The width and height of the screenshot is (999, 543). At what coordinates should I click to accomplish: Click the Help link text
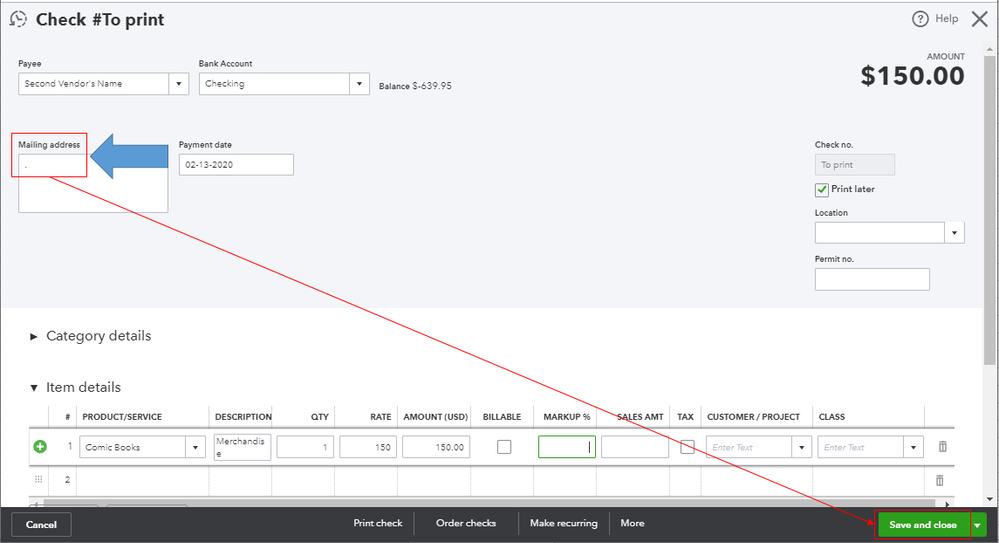947,18
